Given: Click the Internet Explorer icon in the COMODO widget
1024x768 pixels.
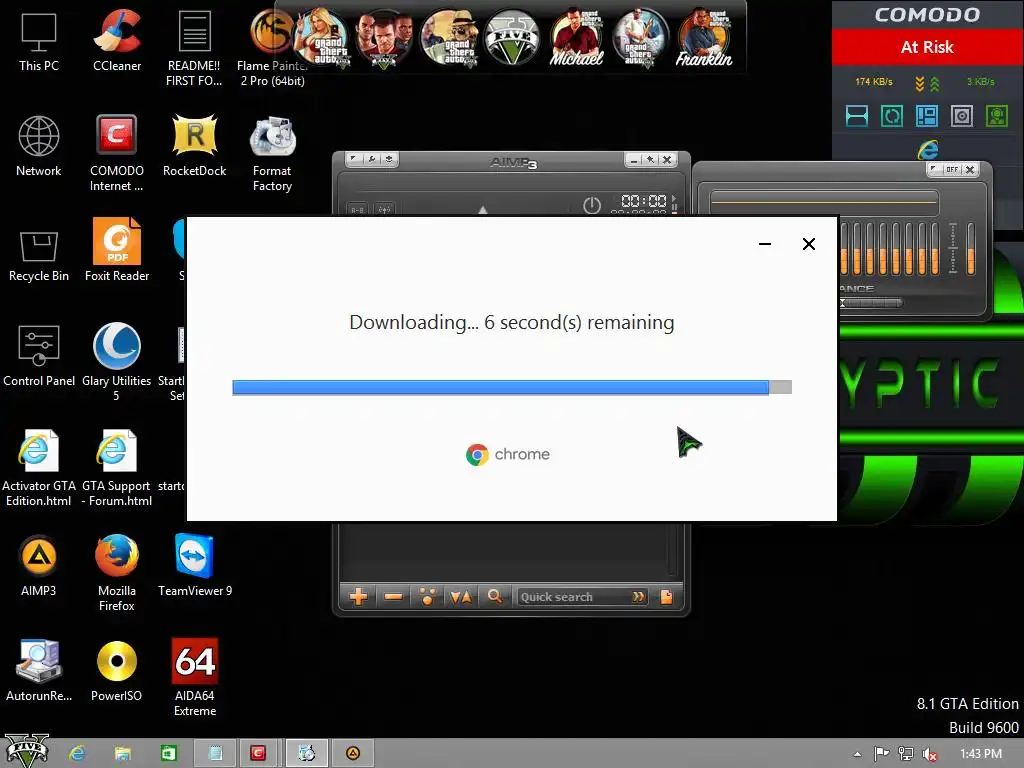Looking at the screenshot, I should tap(928, 150).
